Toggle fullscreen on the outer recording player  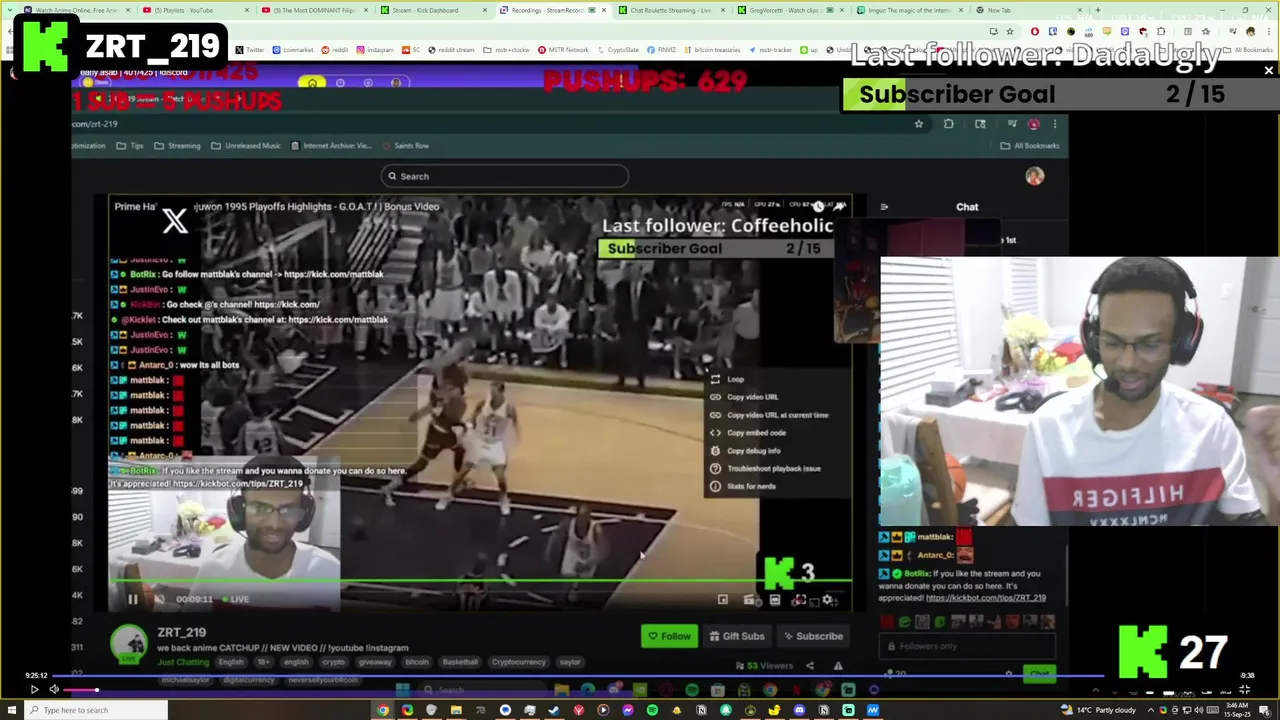(1245, 690)
